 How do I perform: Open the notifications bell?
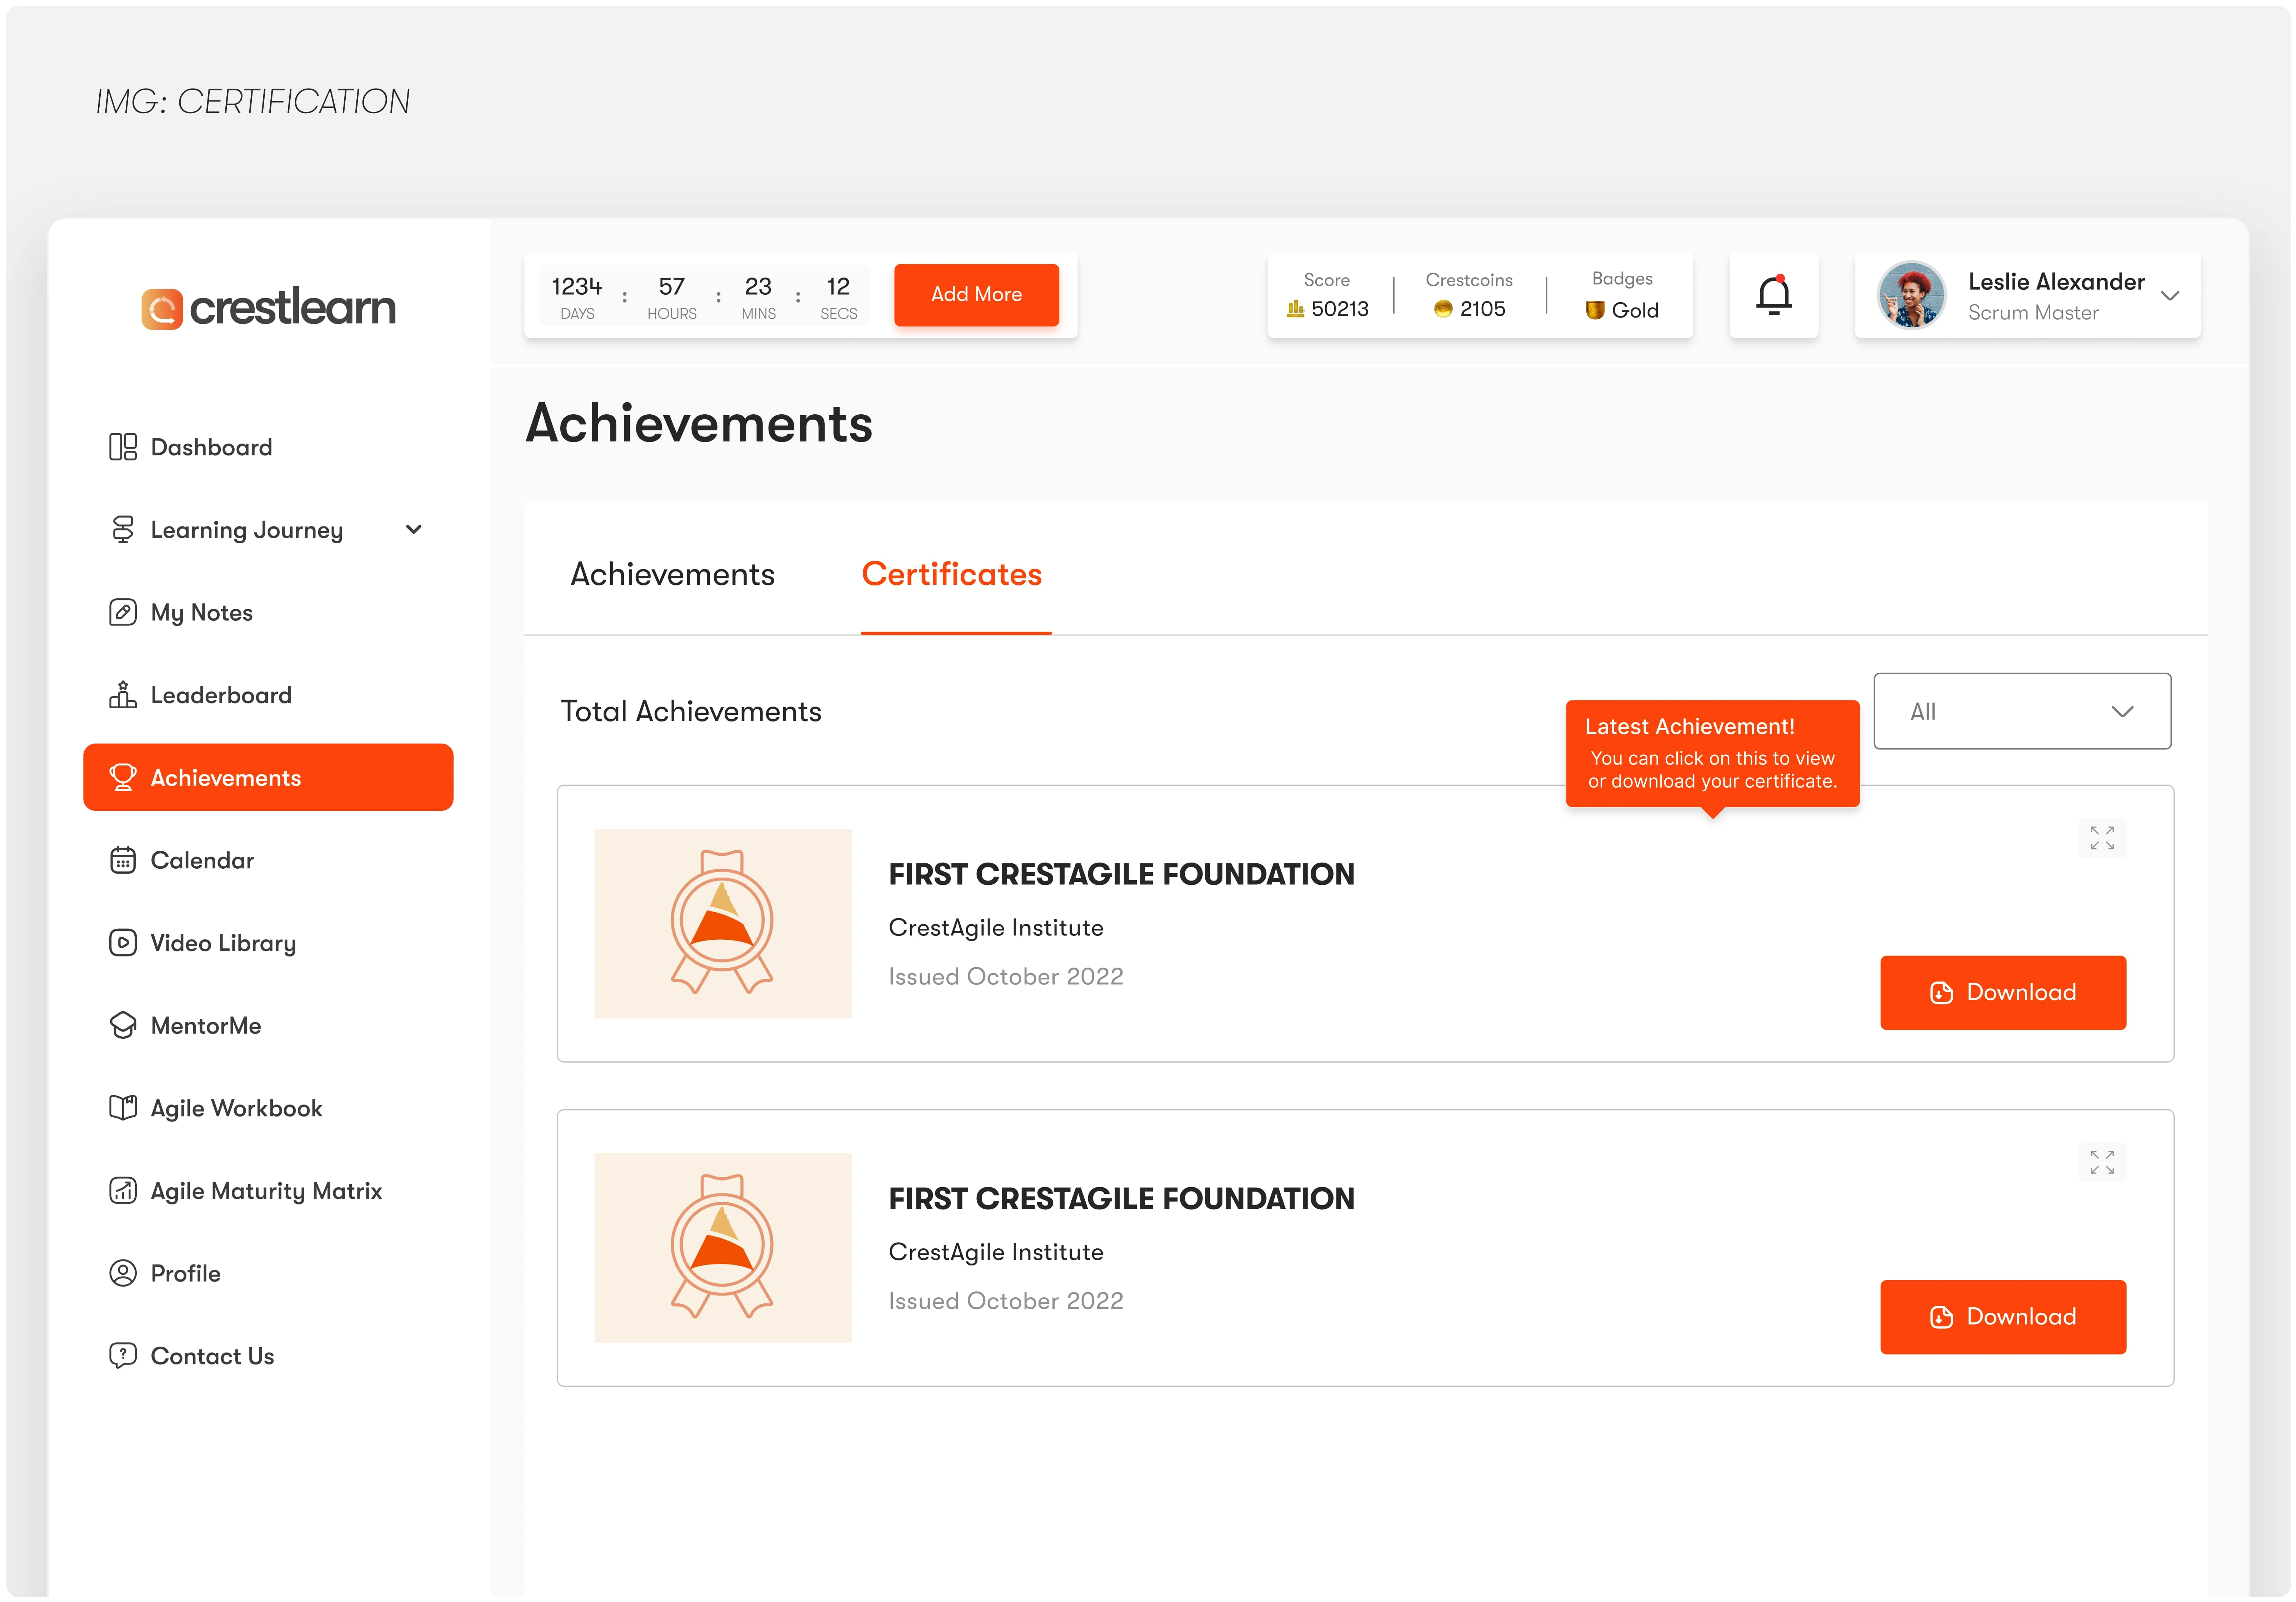pyautogui.click(x=1774, y=295)
